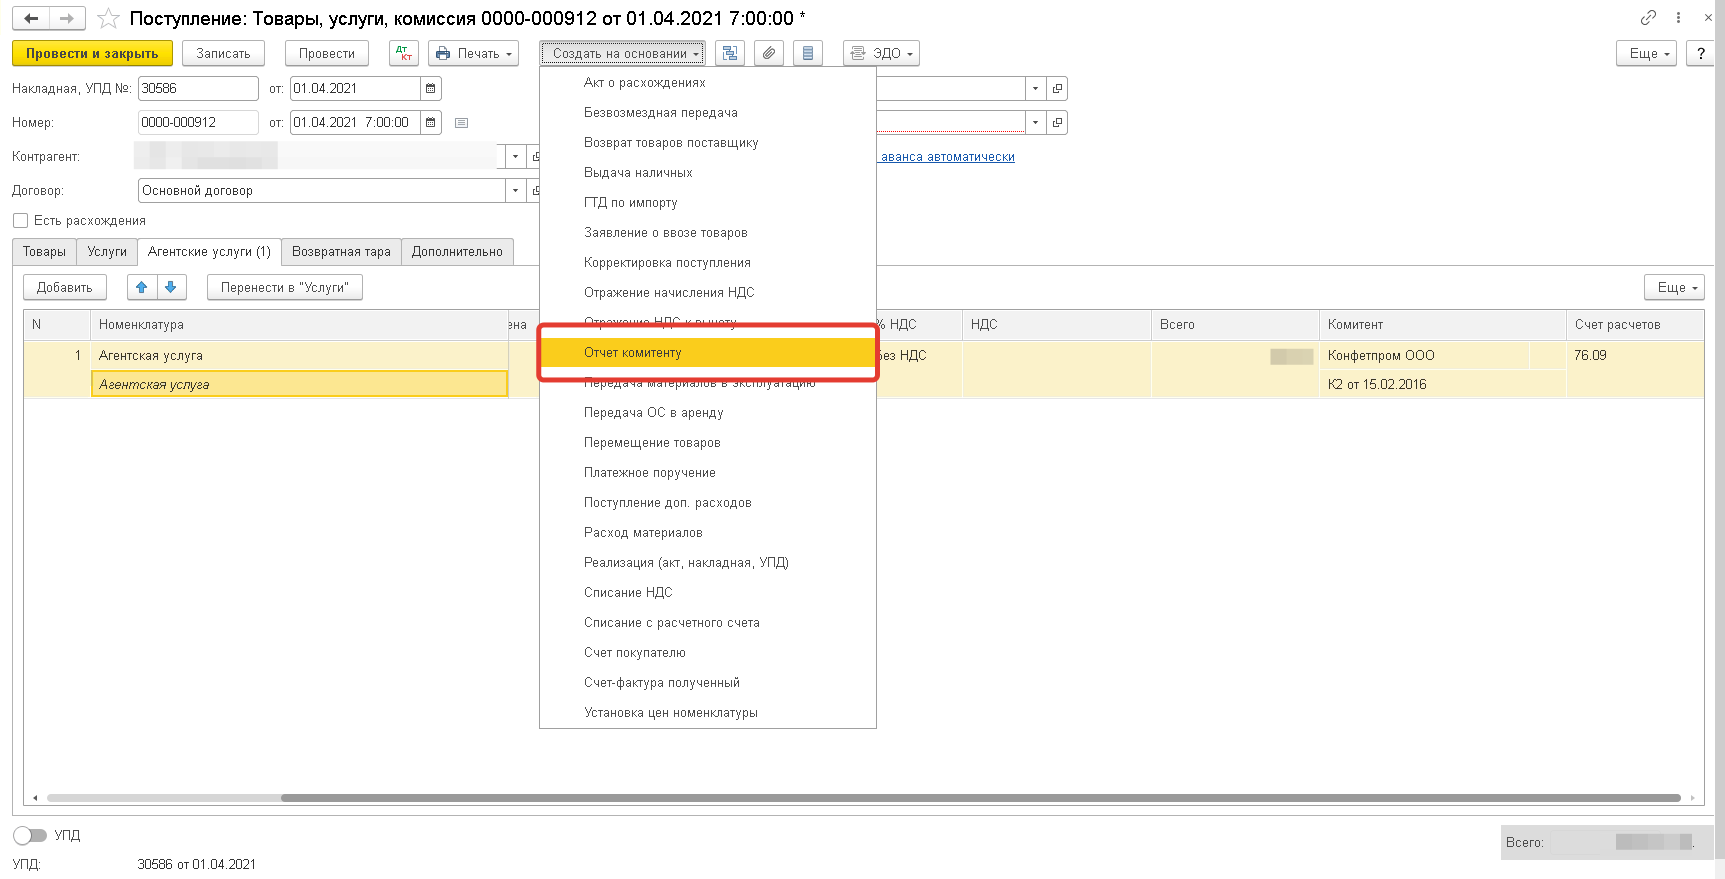Image resolution: width=1725 pixels, height=879 pixels.
Task: Click the Договор field Основной договор
Action: (321, 190)
